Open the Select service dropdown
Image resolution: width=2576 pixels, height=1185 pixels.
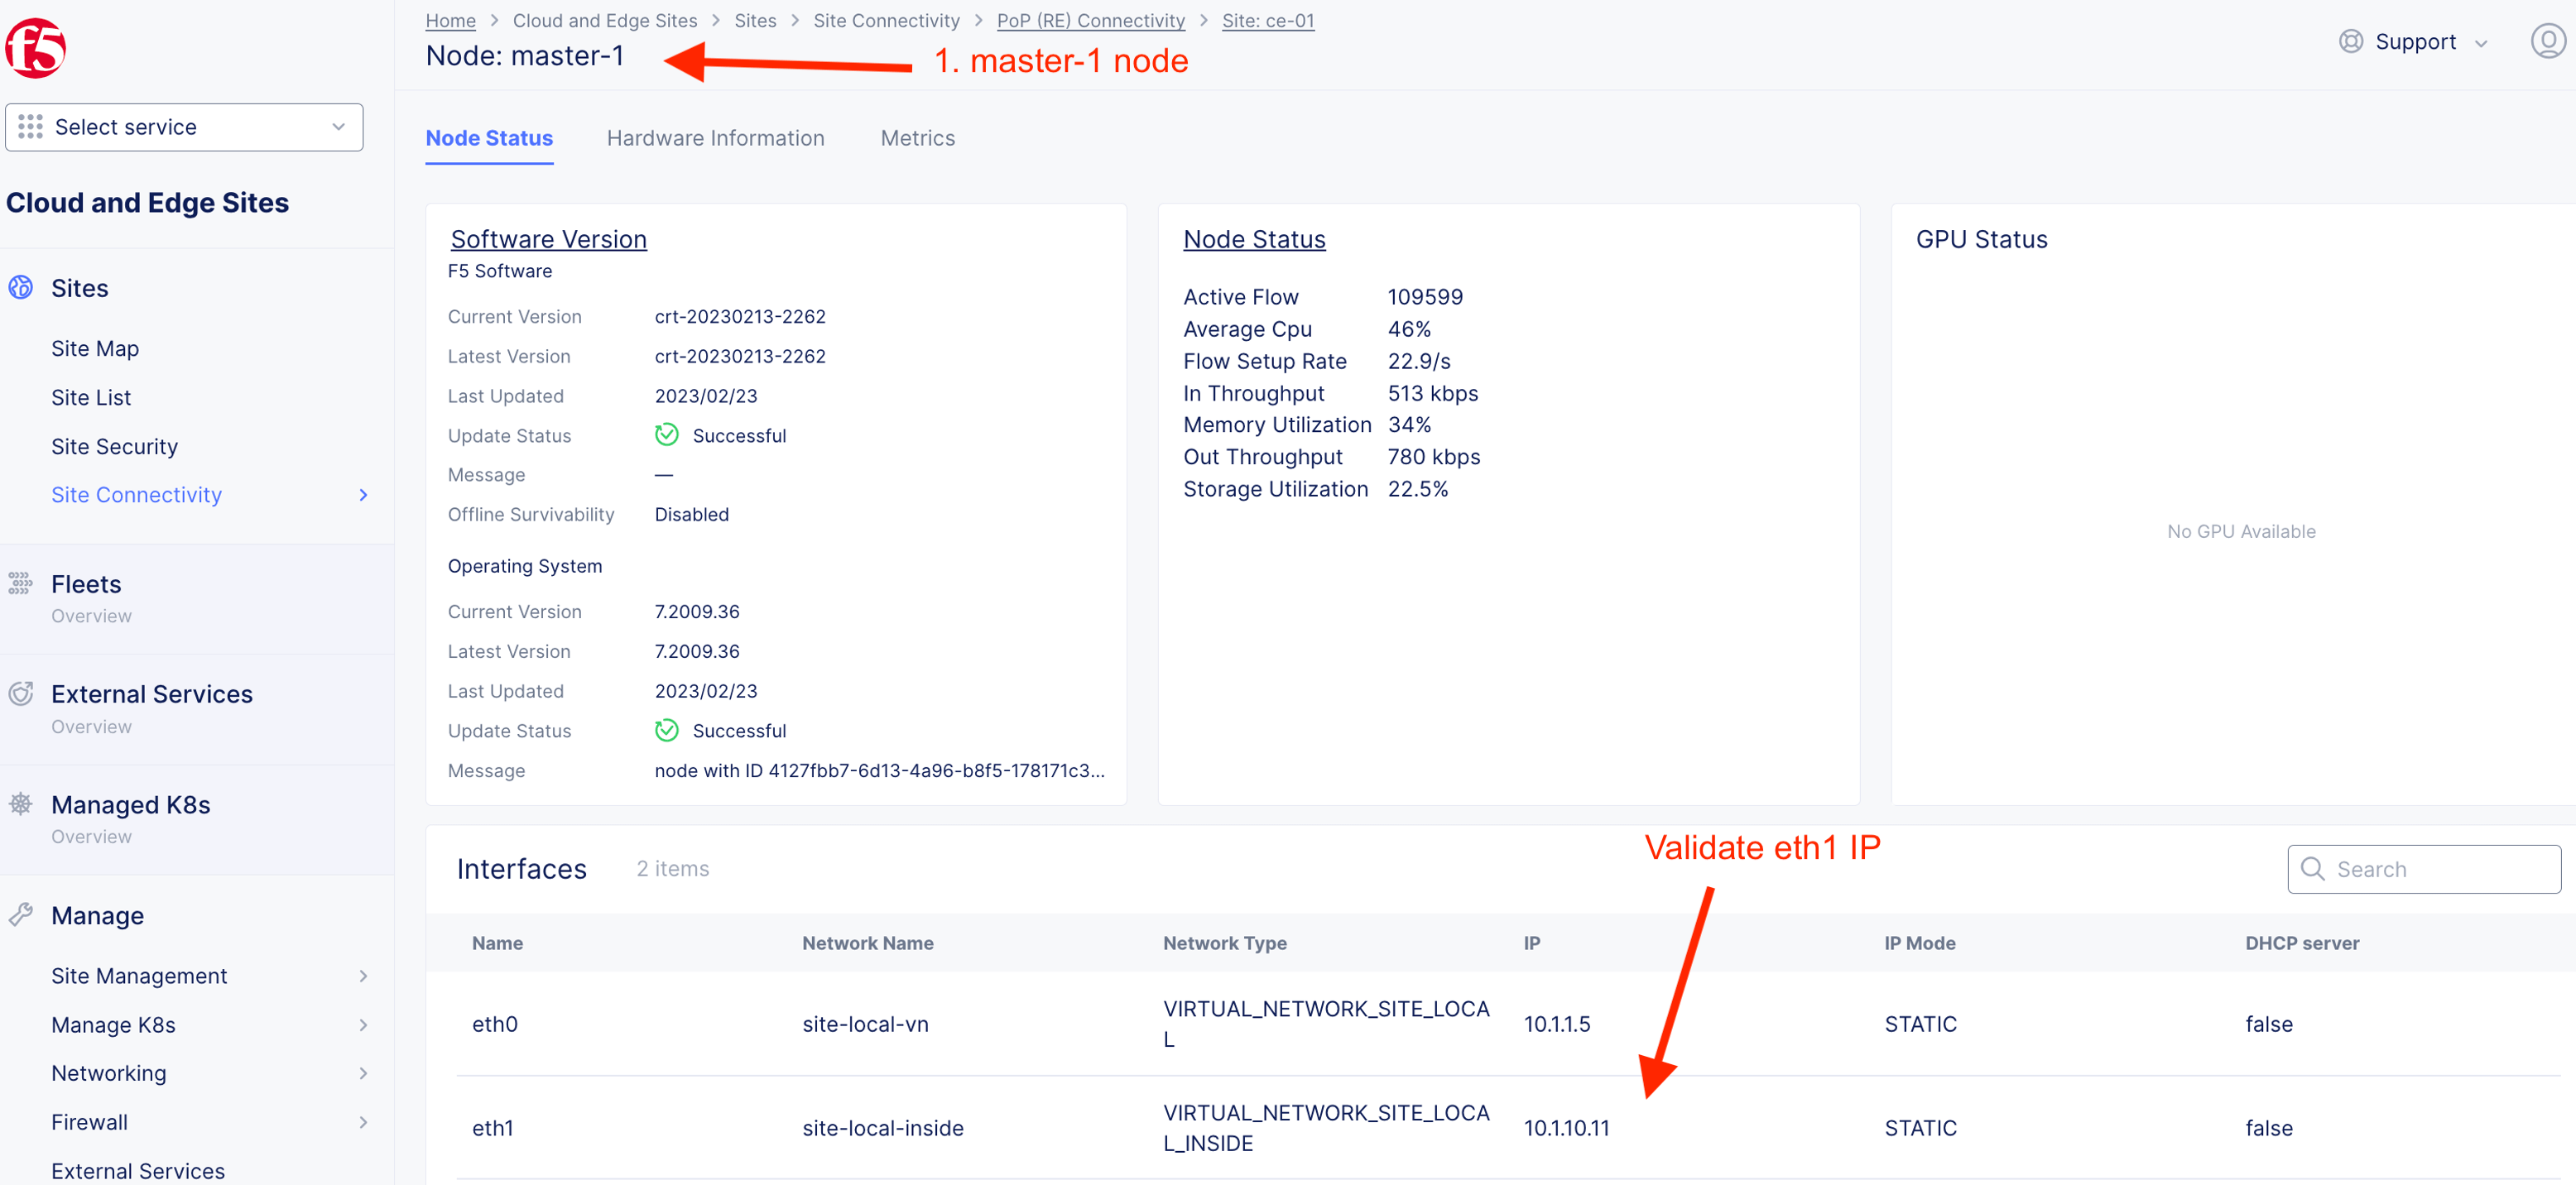click(x=184, y=127)
